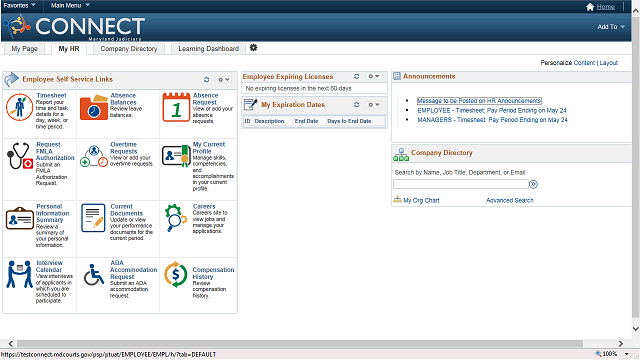This screenshot has height=360, width=640.
Task: Open EMPLOYEE Timesheet Pay Period announcement
Action: [x=492, y=110]
